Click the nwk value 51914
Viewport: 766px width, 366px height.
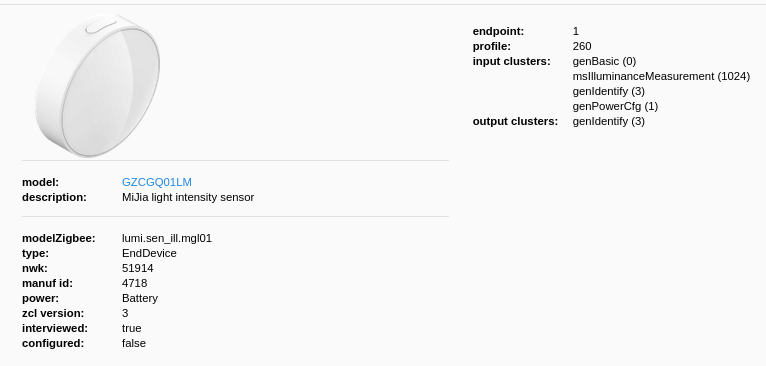138,268
